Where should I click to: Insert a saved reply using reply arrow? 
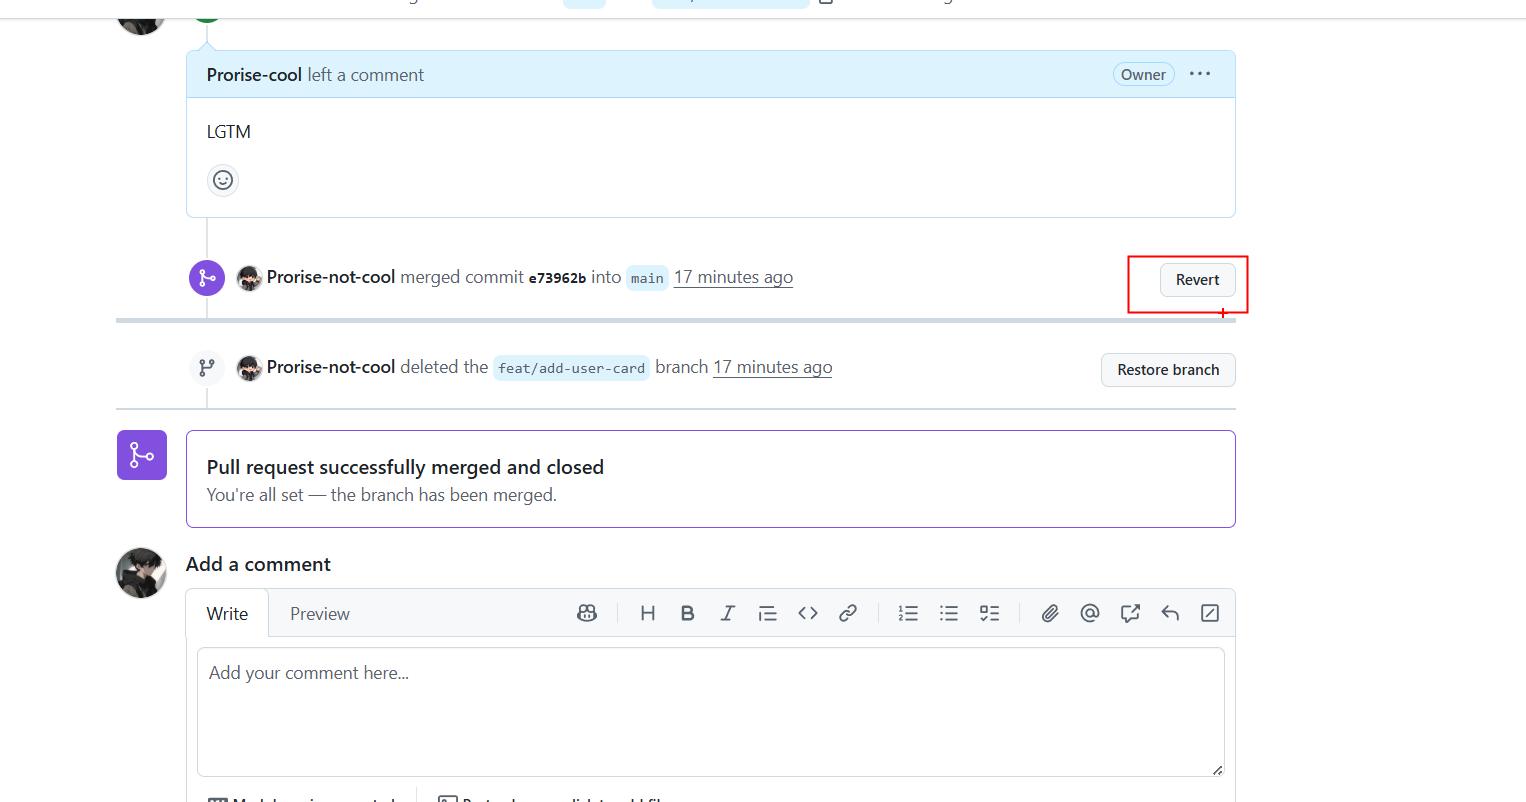click(1170, 613)
